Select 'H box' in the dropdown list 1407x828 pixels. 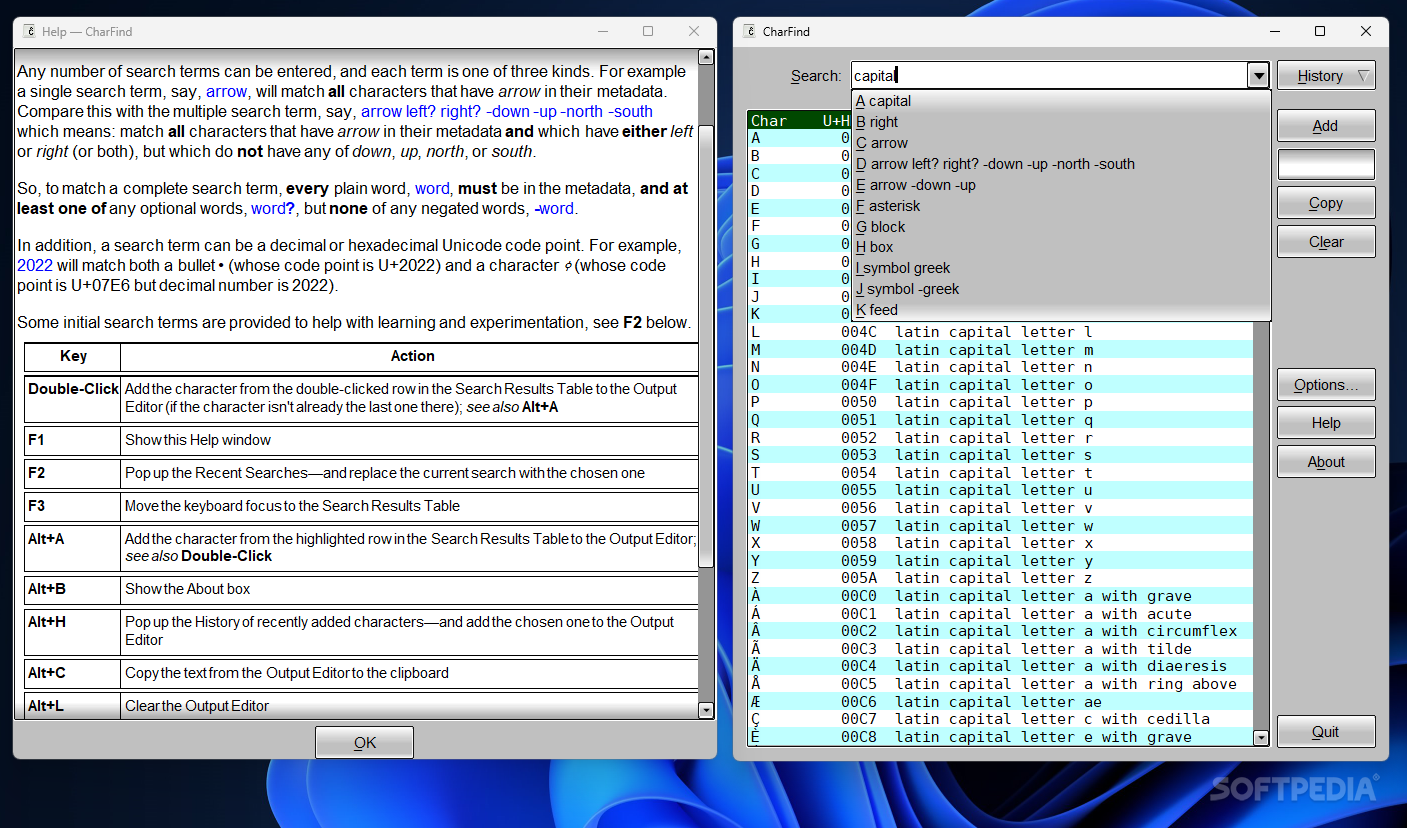[1061, 247]
